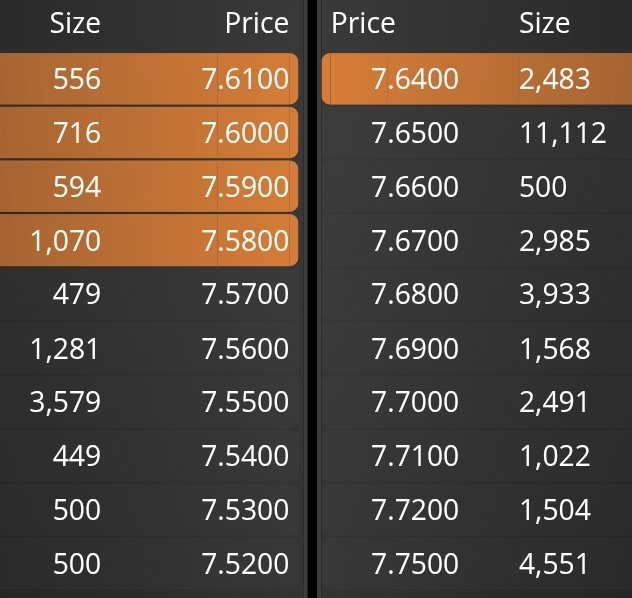Viewport: 632px width, 598px height.
Task: Select the 7.6000 bid price row
Action: [245, 133]
